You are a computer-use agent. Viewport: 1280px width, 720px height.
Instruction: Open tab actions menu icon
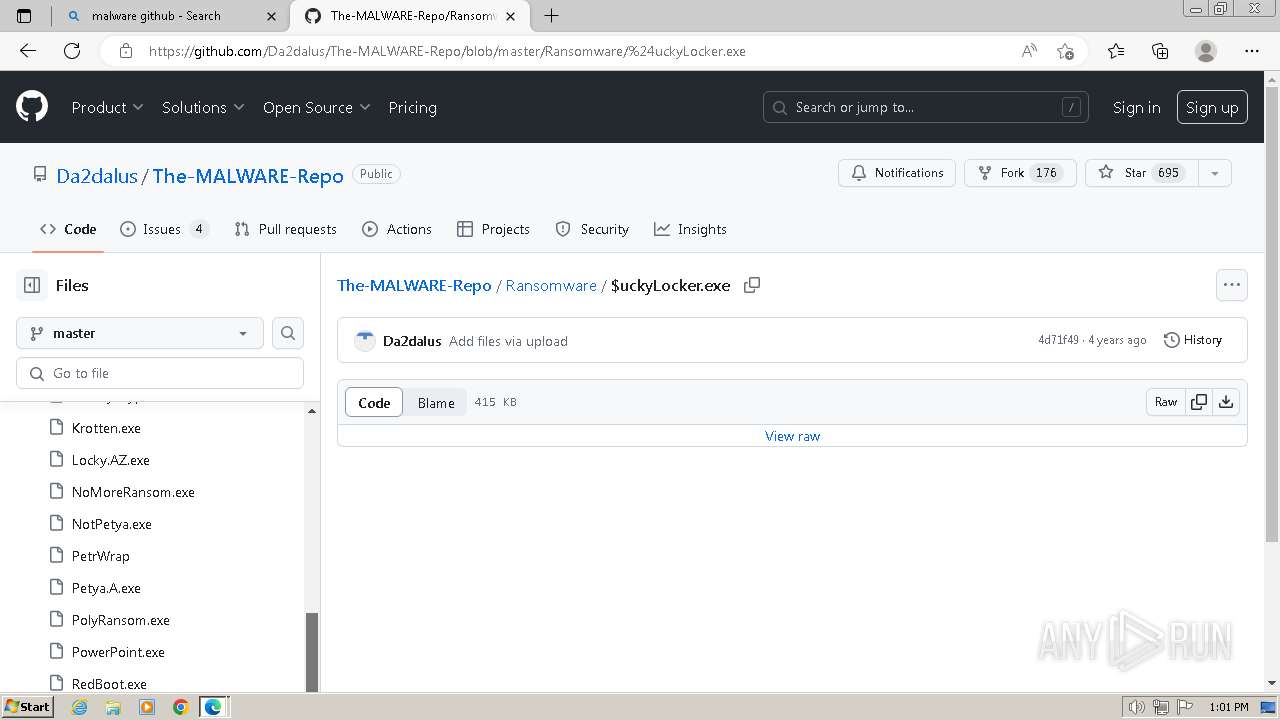pyautogui.click(x=25, y=16)
